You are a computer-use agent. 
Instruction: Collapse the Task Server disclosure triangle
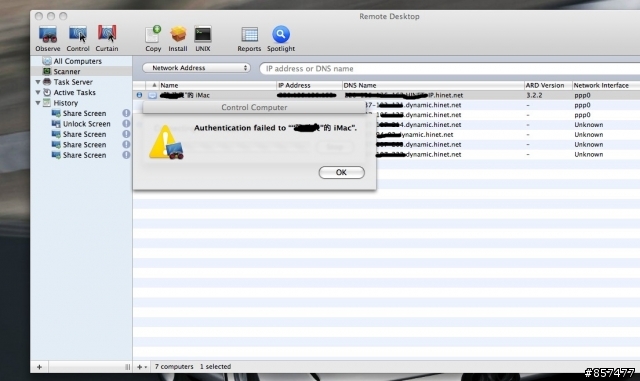(38, 82)
